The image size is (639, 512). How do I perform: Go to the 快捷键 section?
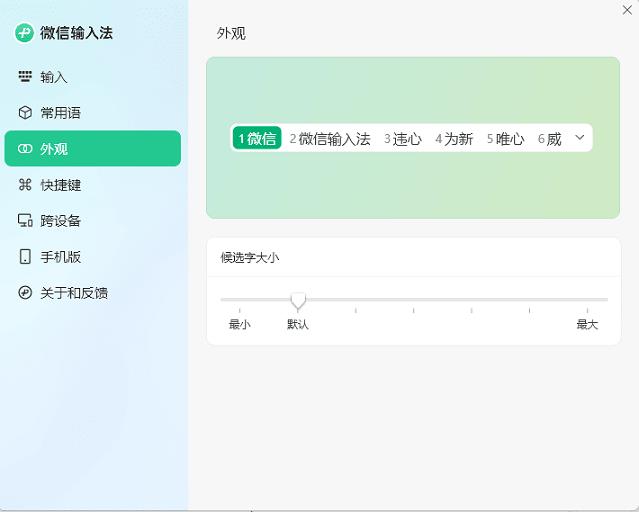point(93,185)
